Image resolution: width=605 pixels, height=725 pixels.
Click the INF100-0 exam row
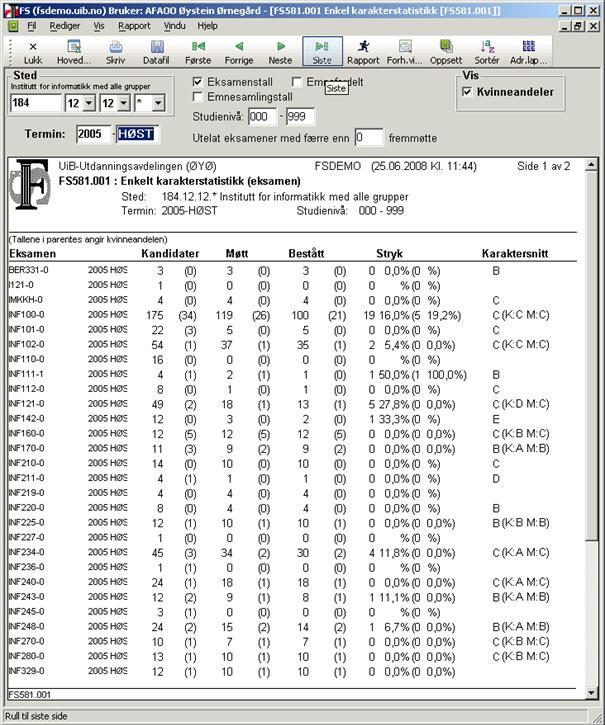(x=292, y=315)
